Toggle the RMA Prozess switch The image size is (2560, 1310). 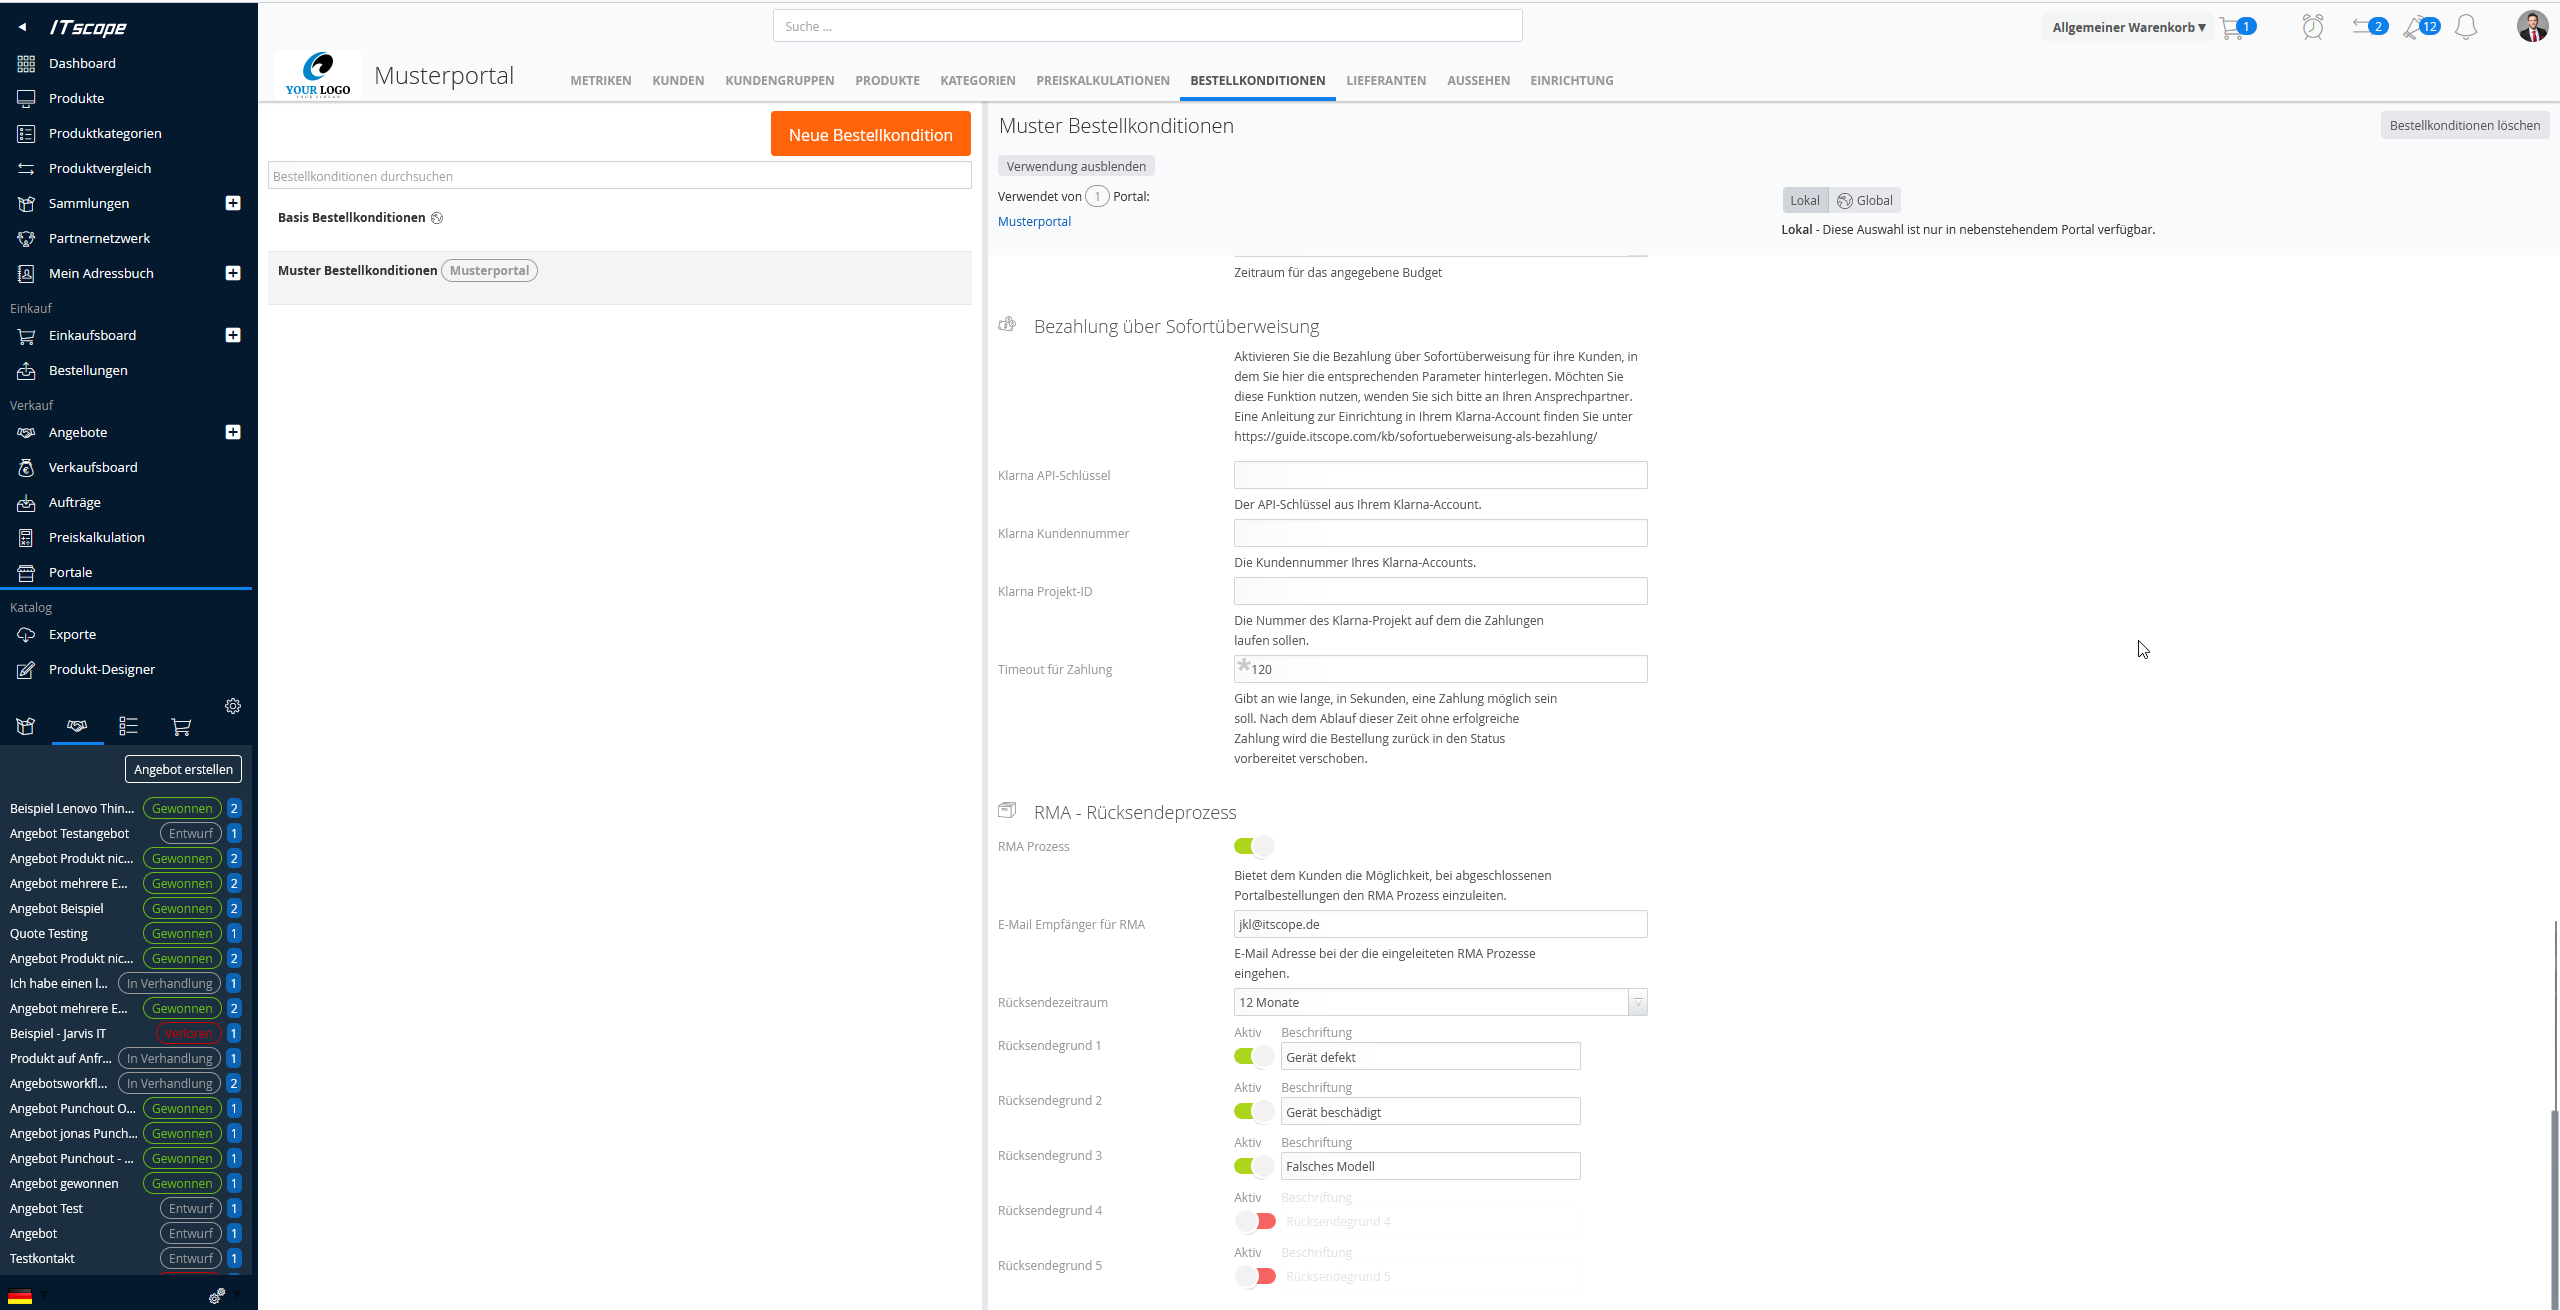1254,846
